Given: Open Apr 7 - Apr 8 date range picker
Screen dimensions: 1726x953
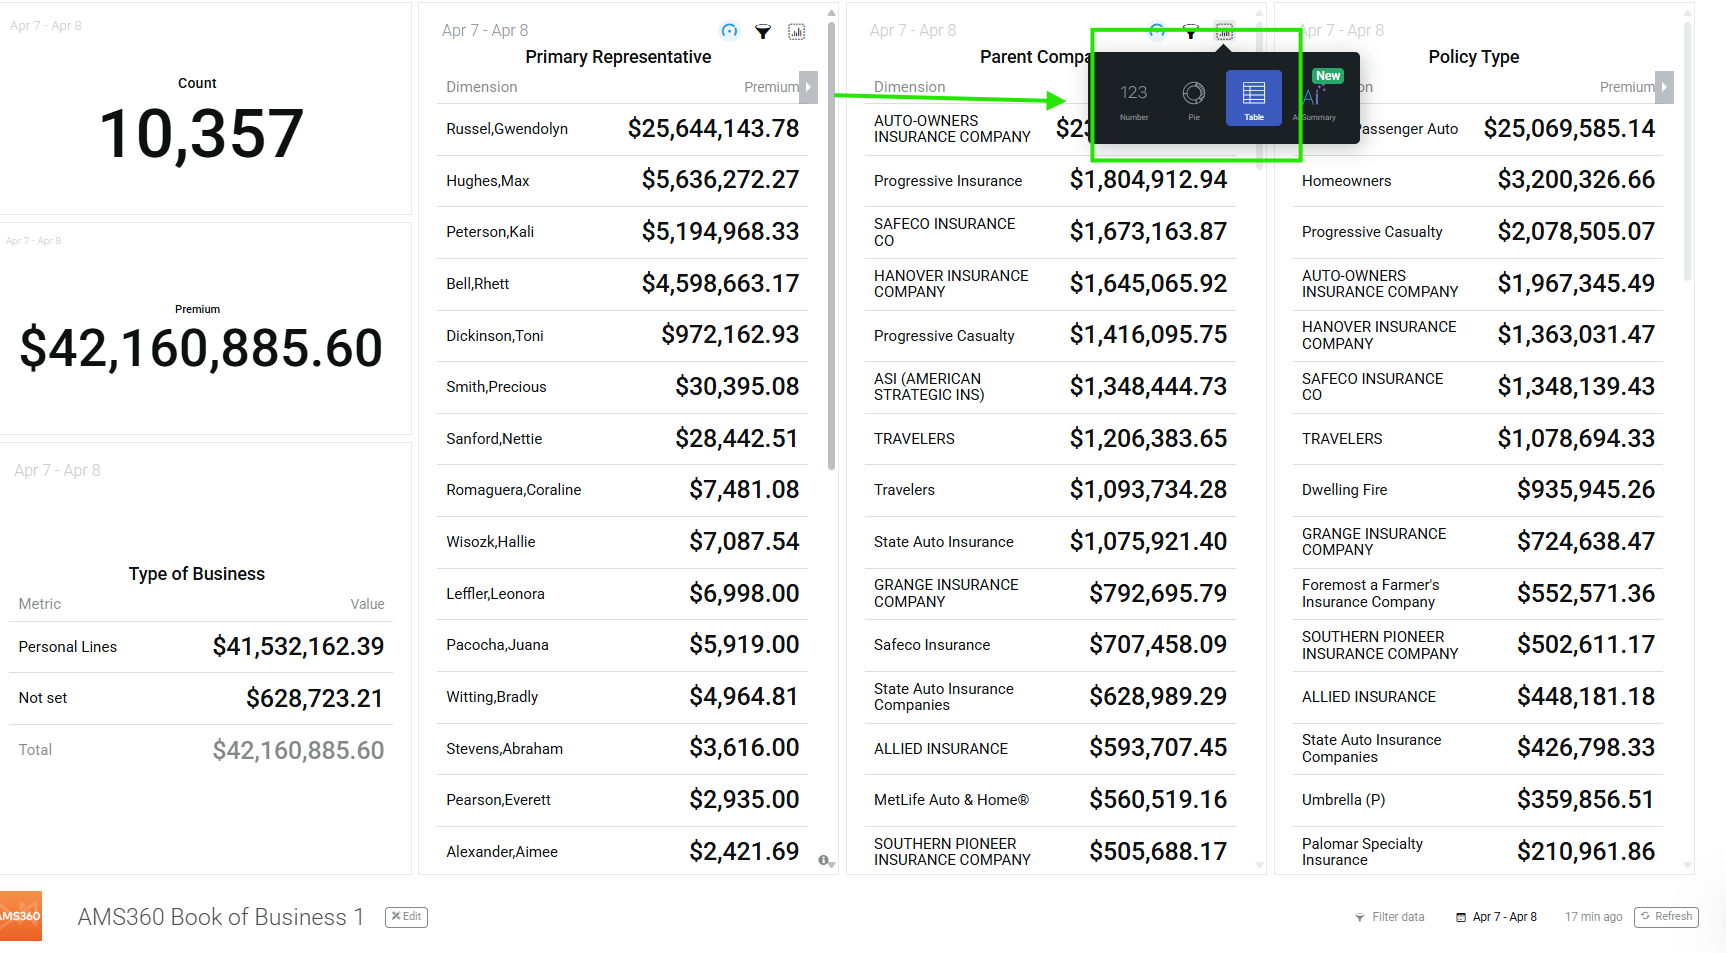Looking at the screenshot, I should pyautogui.click(x=1496, y=917).
